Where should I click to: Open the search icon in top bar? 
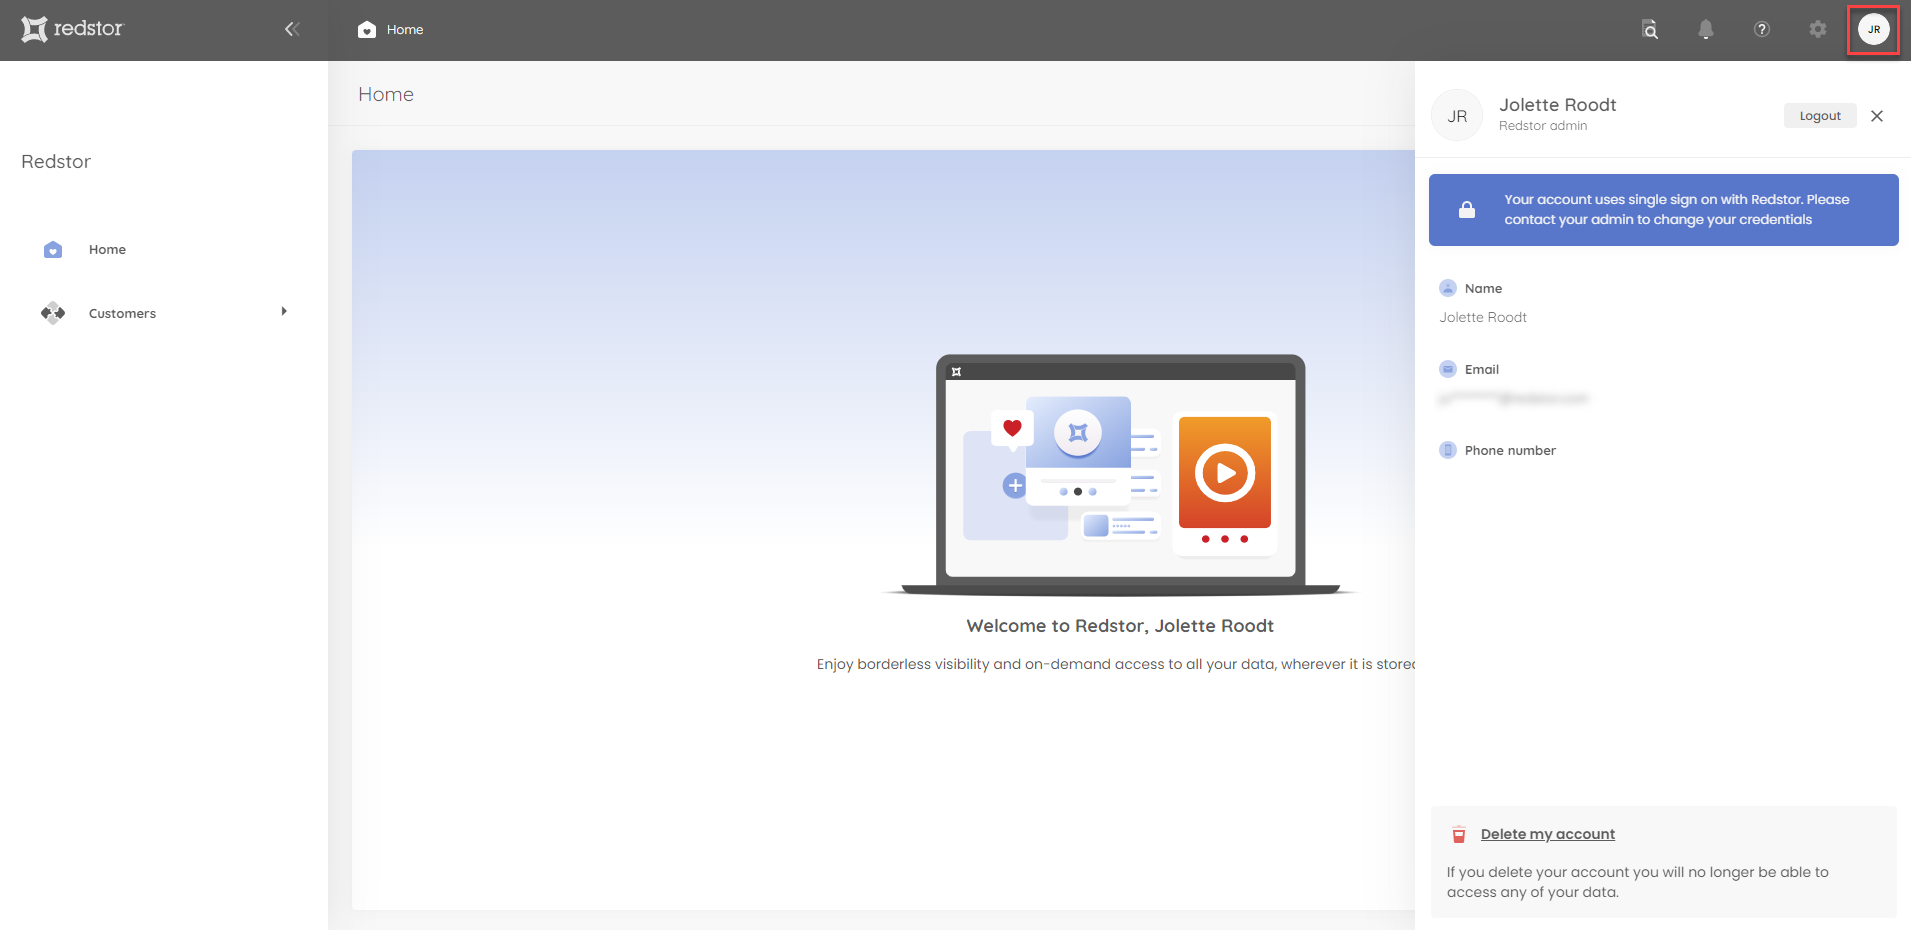point(1650,30)
